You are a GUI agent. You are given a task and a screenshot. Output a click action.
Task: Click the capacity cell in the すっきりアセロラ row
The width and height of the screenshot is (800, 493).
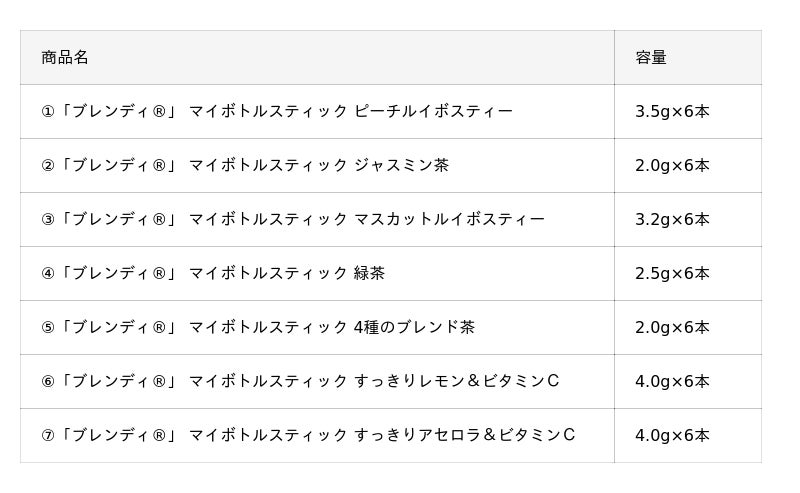[x=672, y=435]
